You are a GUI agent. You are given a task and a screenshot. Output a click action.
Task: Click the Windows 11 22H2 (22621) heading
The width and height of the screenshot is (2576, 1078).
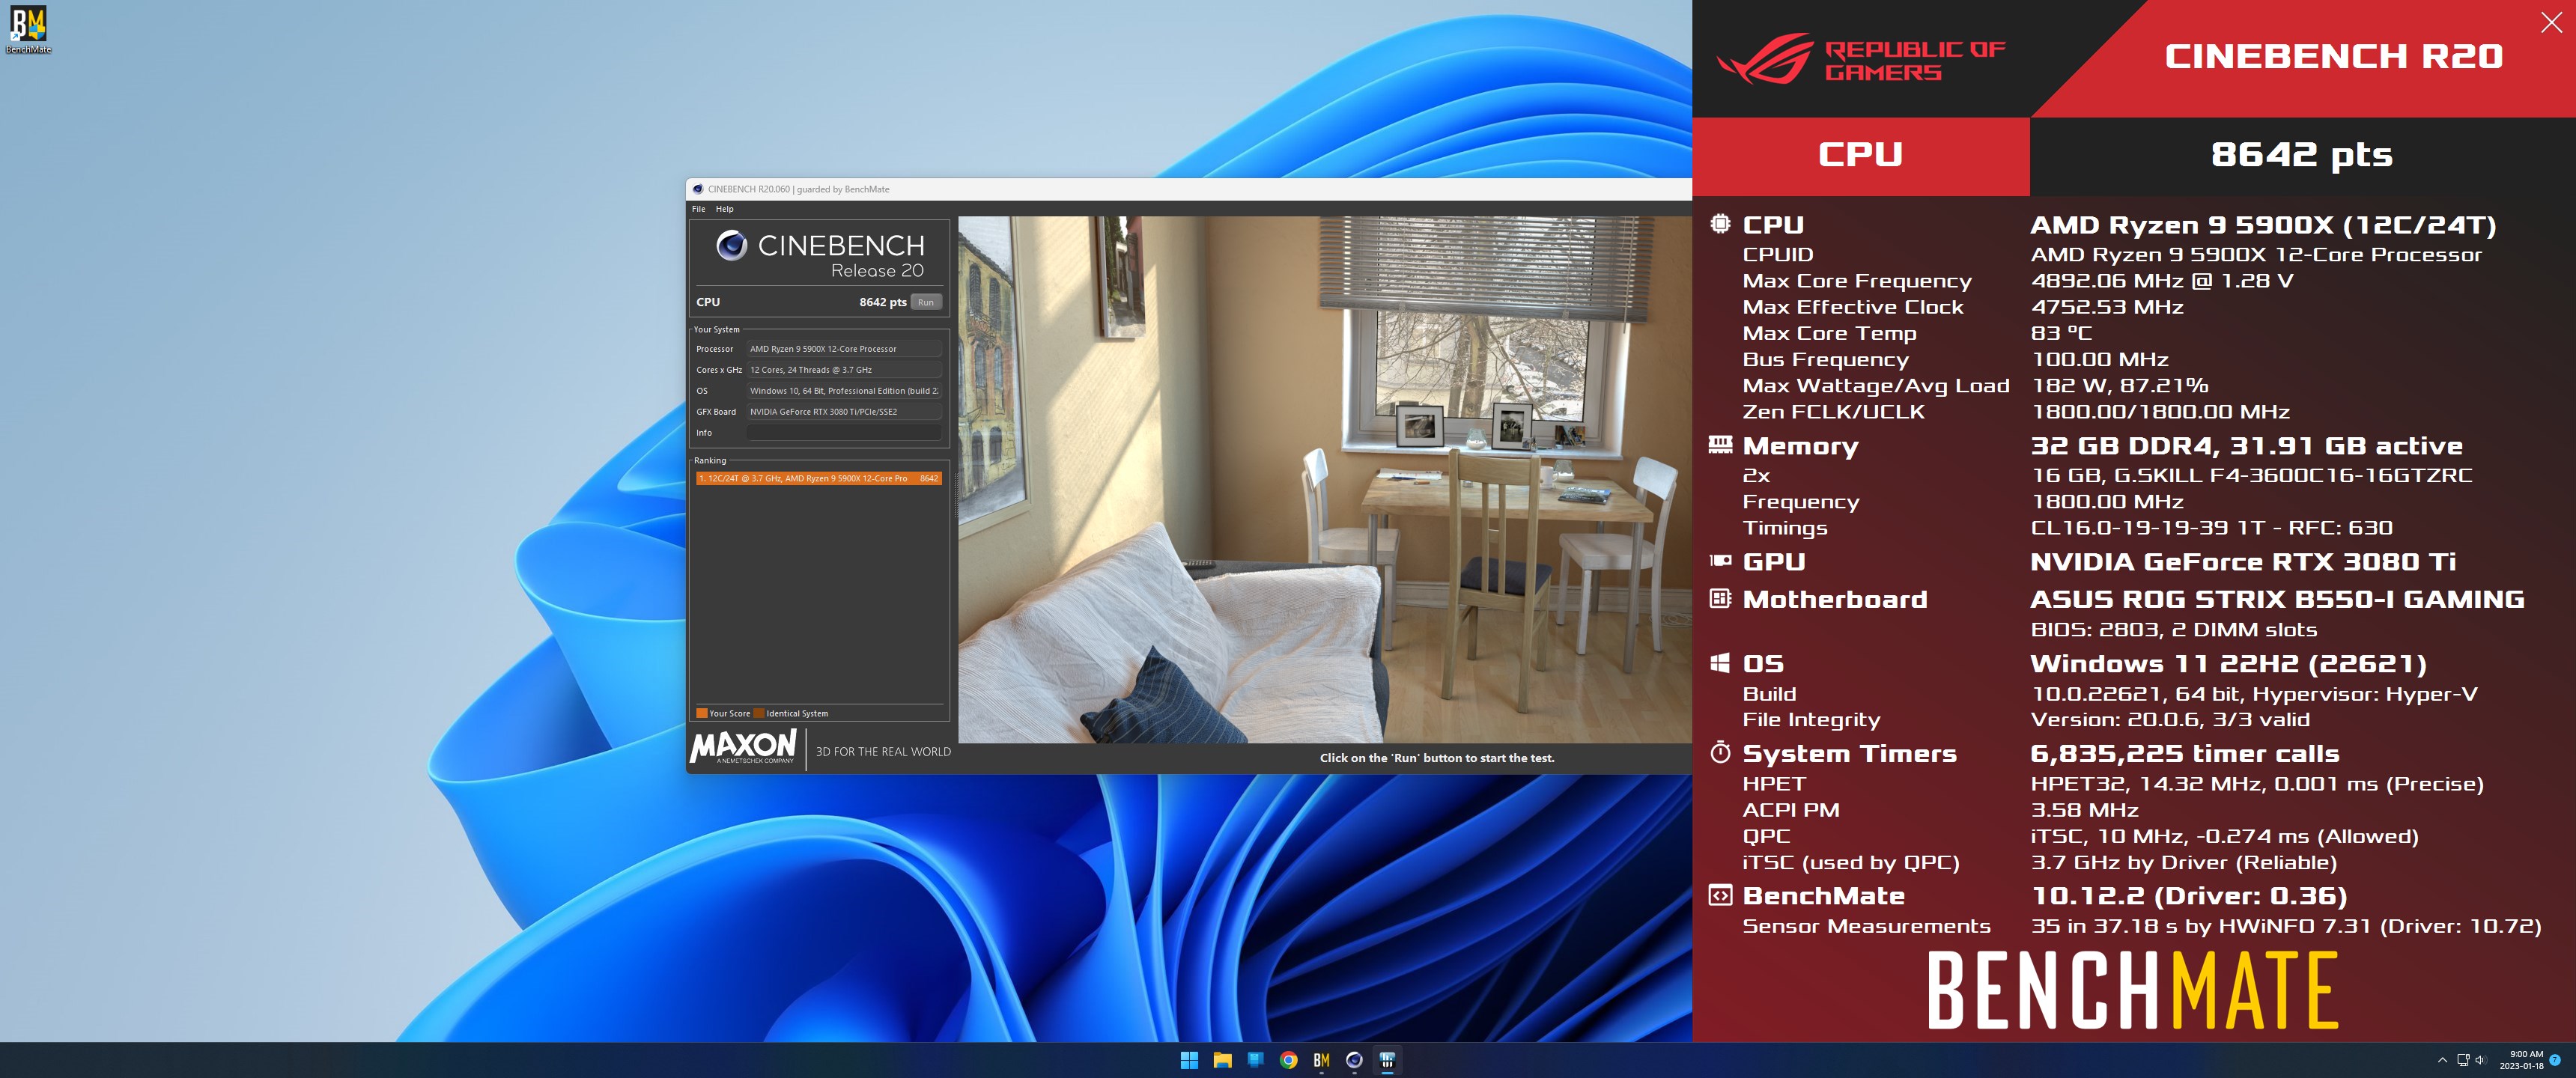pos(2228,664)
